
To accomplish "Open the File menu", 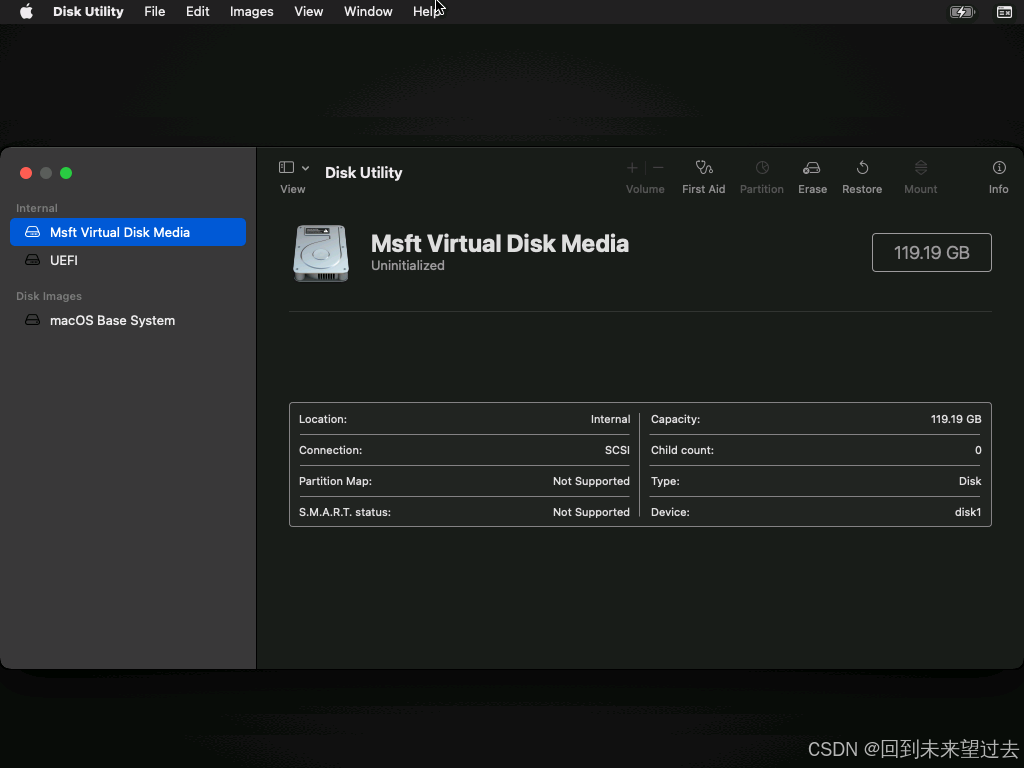I will tap(155, 11).
